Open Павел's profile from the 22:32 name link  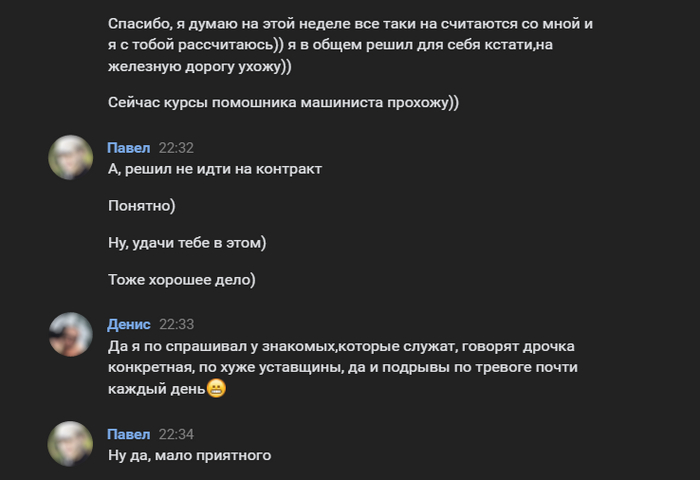128,147
